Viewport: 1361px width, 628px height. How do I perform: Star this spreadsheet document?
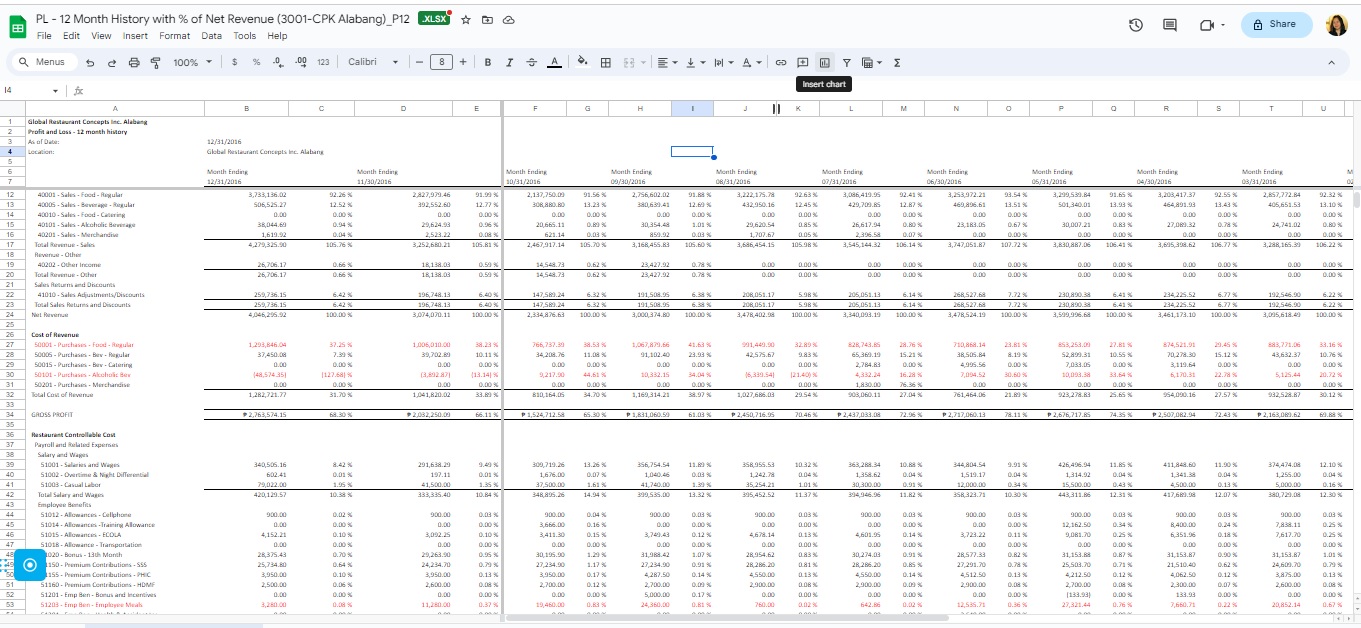[x=466, y=20]
